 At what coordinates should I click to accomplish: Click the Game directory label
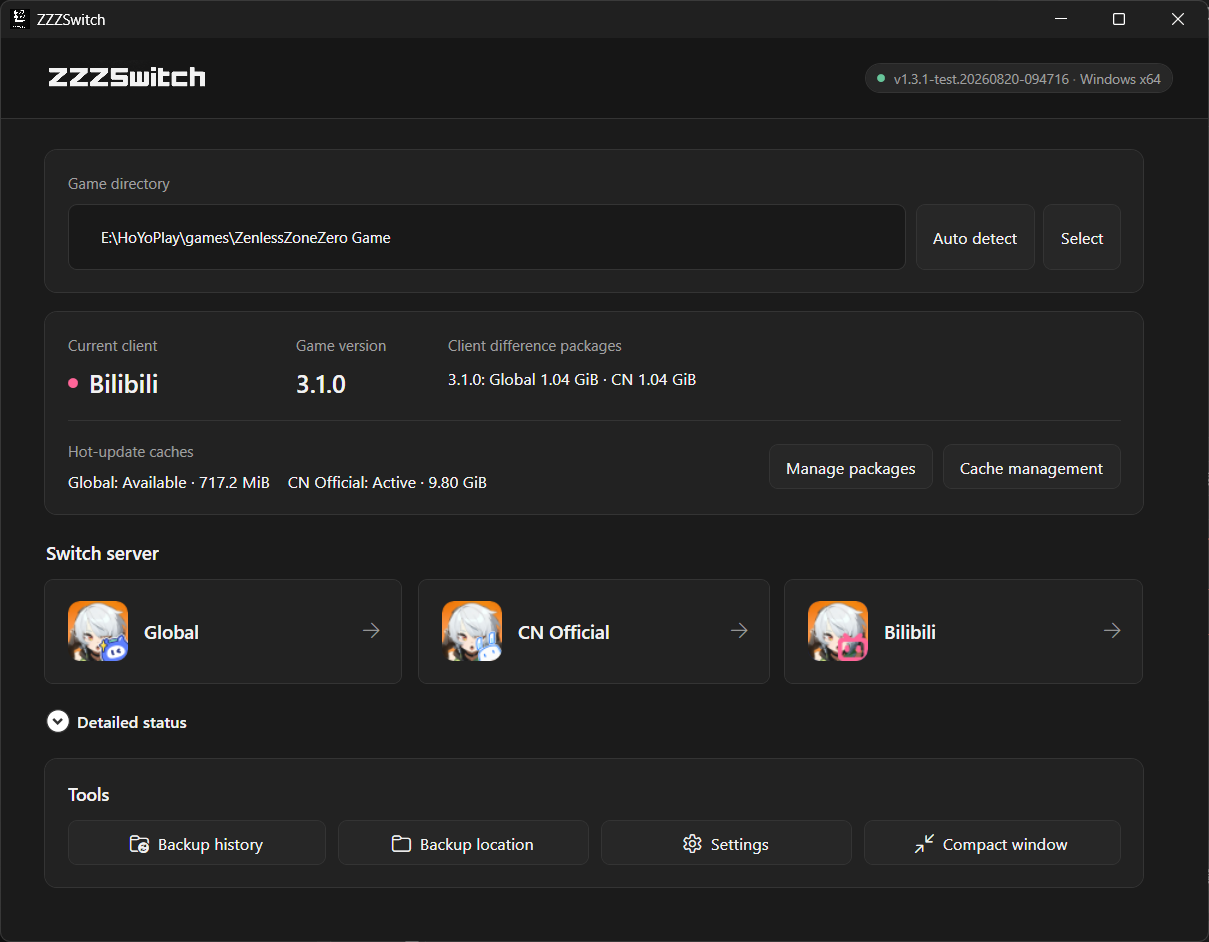click(119, 184)
